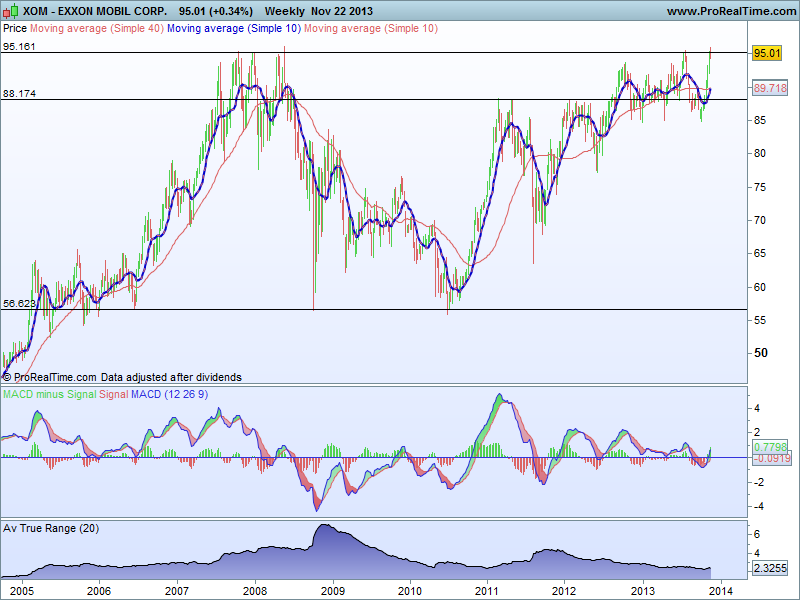Click the 0.7798 MACD value tag
Viewport: 800px width, 600px height.
pos(770,447)
